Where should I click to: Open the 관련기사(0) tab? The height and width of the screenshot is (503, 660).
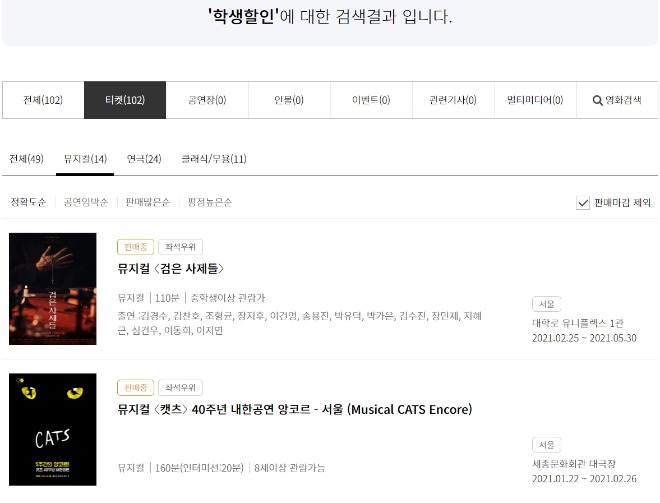click(x=453, y=100)
